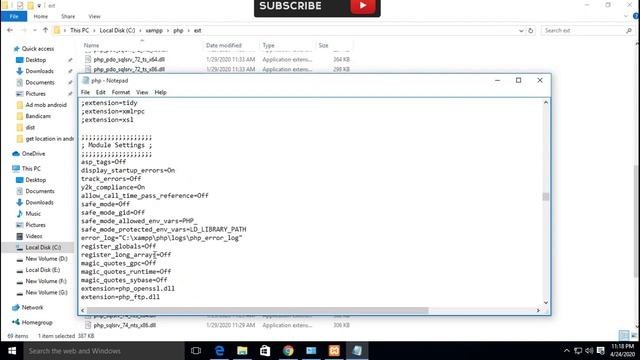The image size is (640, 360).
Task: Click 'Search the web and Windows' box
Action: tap(104, 351)
